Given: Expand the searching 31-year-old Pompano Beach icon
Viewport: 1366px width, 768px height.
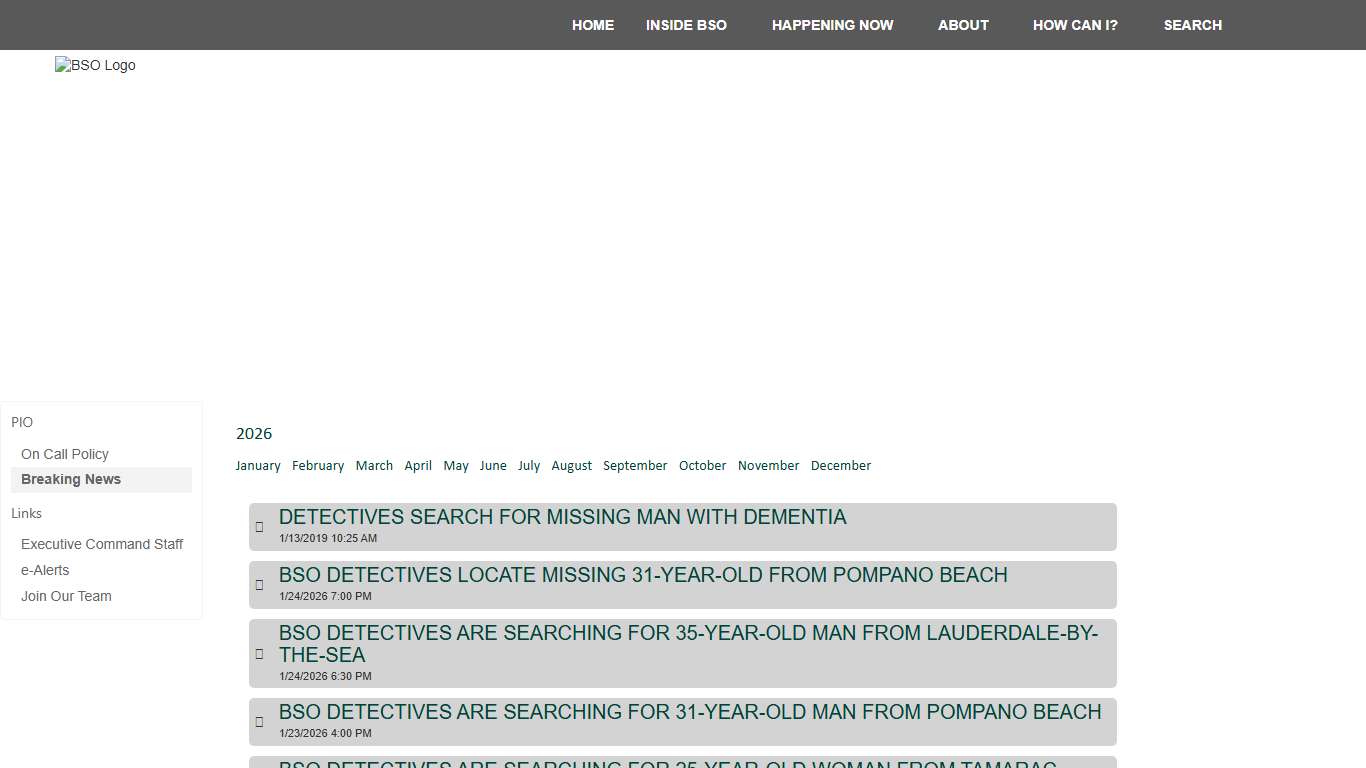Looking at the screenshot, I should [260, 722].
